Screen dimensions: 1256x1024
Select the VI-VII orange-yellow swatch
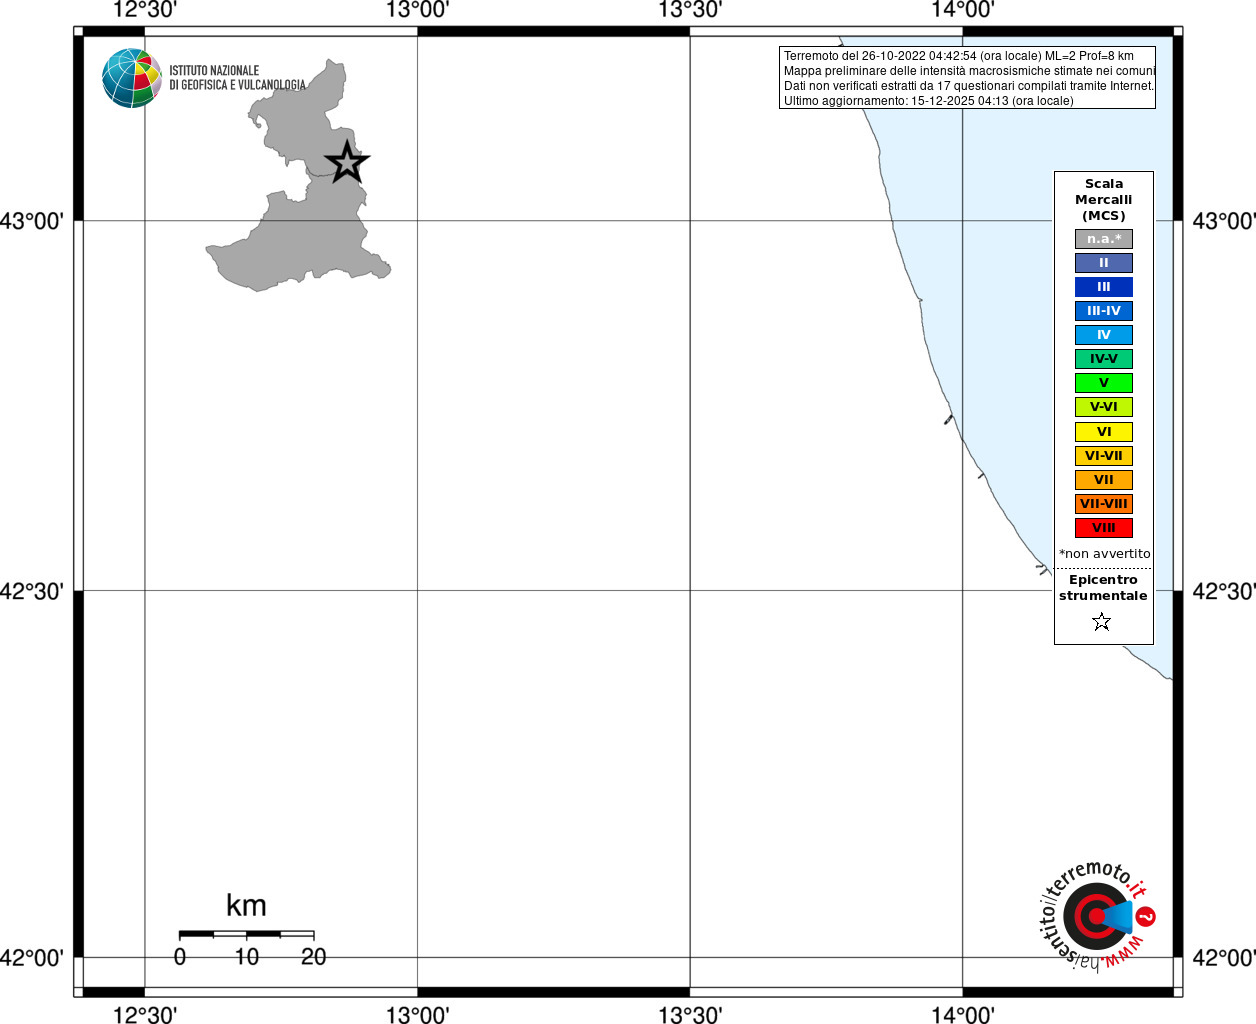[x=1104, y=456]
